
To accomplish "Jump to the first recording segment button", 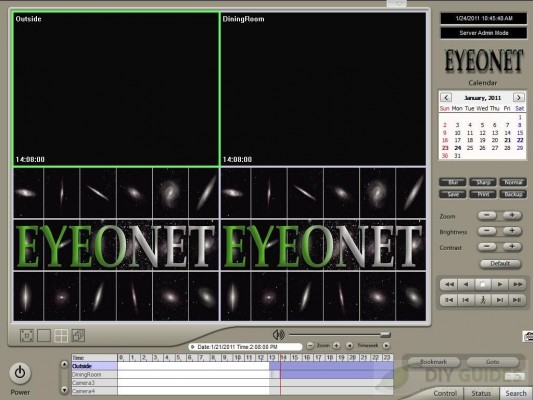I will click(449, 300).
